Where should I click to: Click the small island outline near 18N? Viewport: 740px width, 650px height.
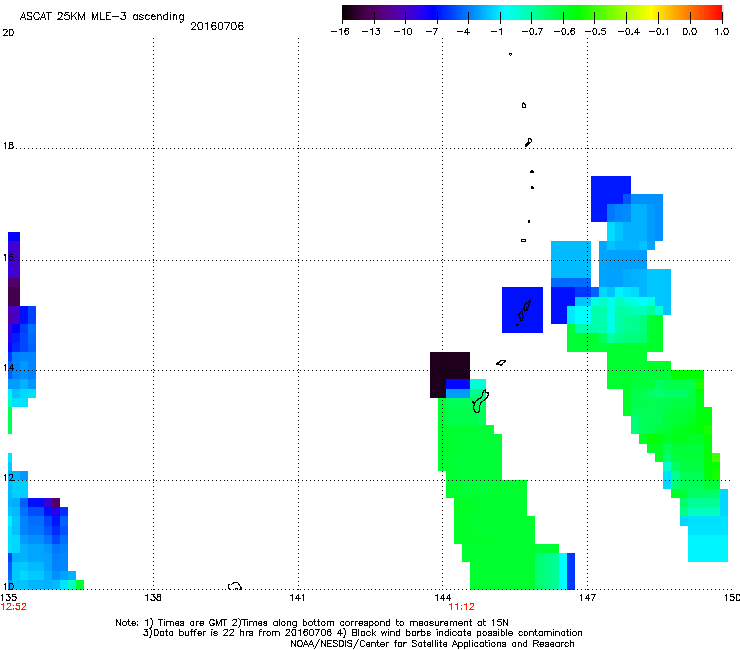coord(529,142)
